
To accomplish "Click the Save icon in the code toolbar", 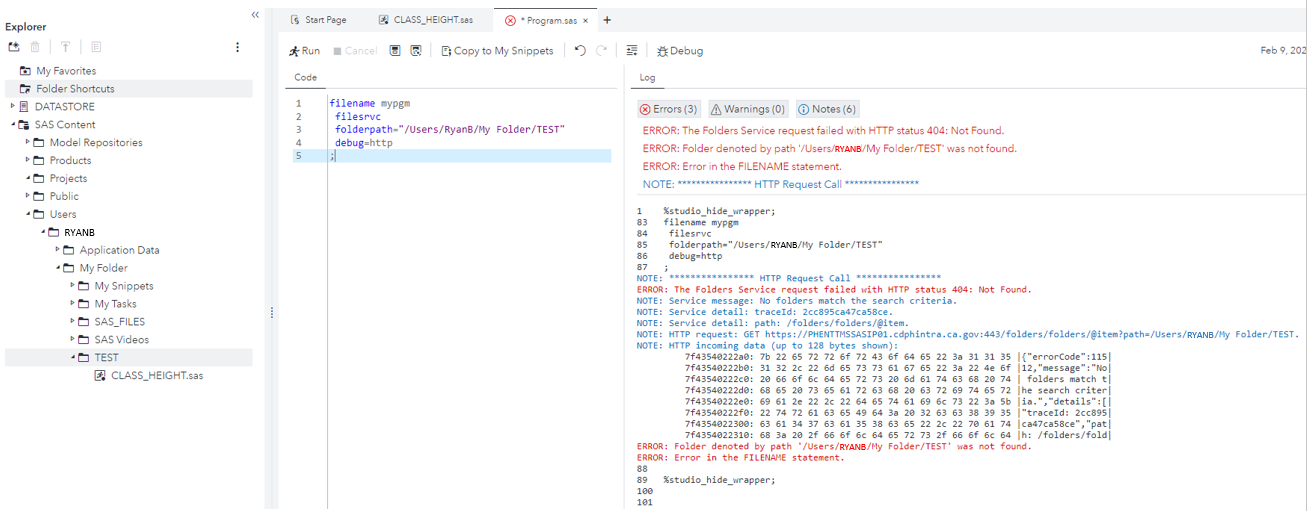I will click(x=395, y=51).
